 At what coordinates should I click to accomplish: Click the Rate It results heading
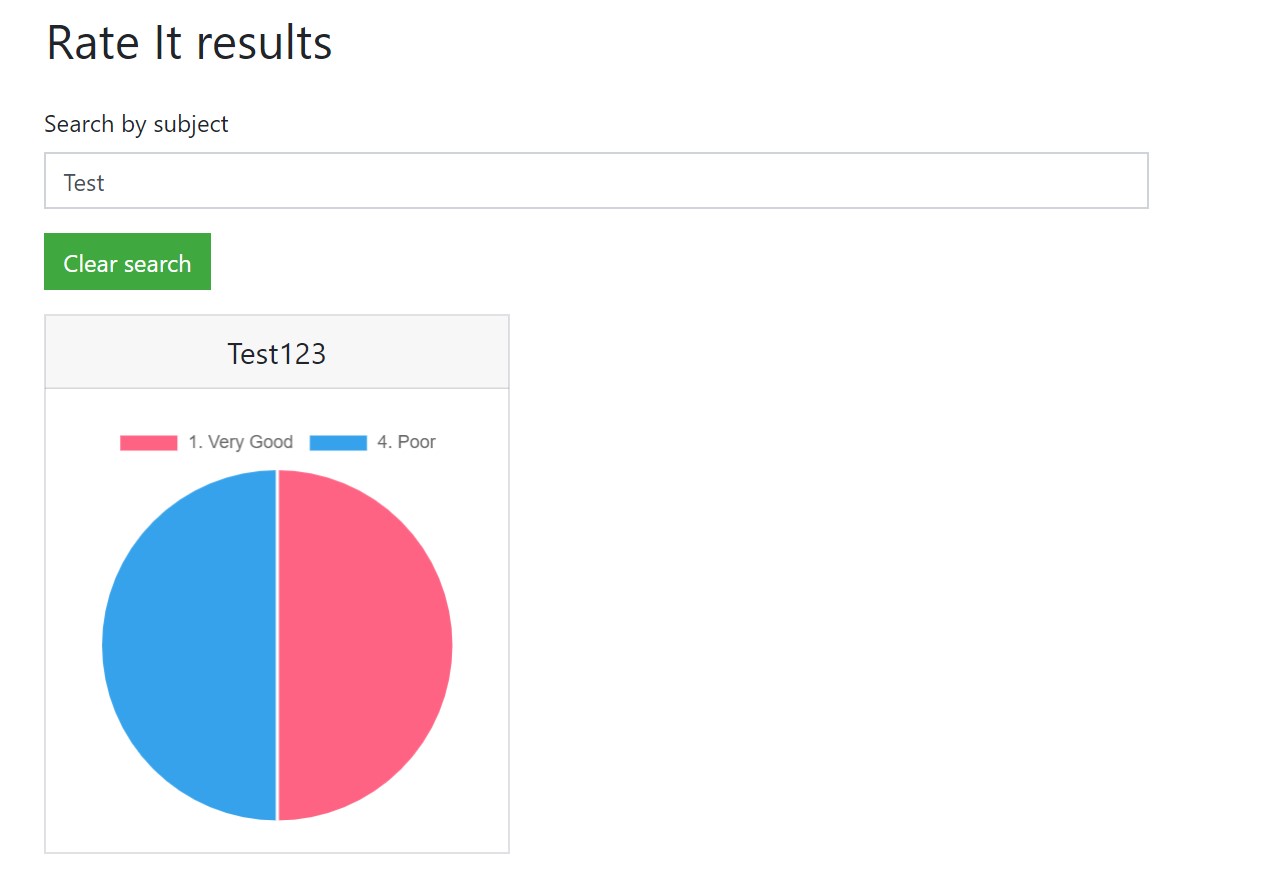coord(189,44)
